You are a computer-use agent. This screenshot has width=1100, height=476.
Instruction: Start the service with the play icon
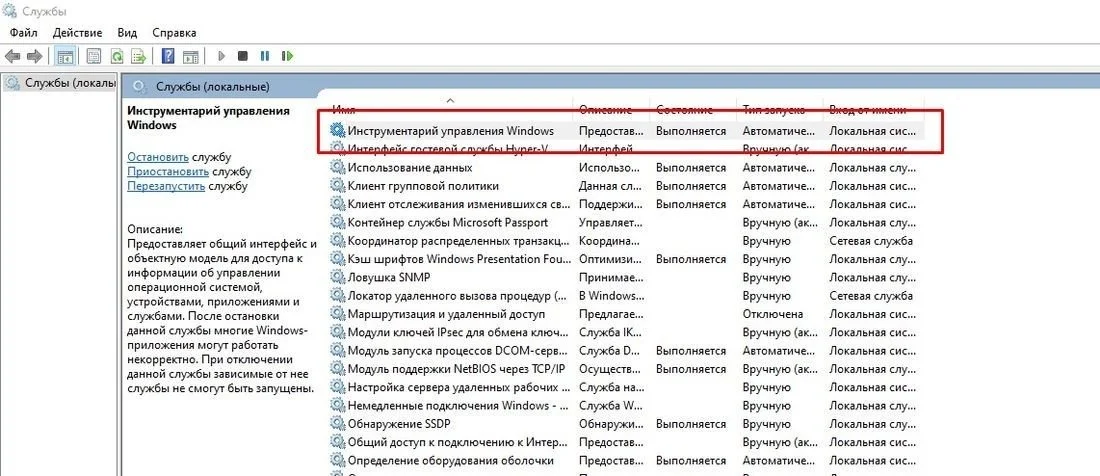click(222, 56)
